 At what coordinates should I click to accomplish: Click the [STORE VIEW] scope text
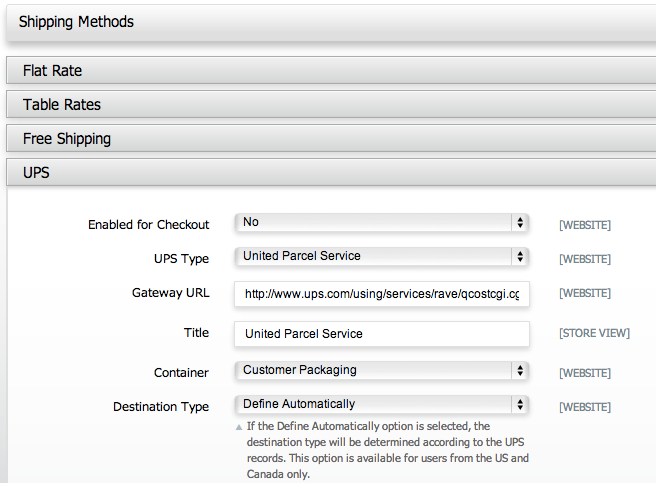coord(594,333)
